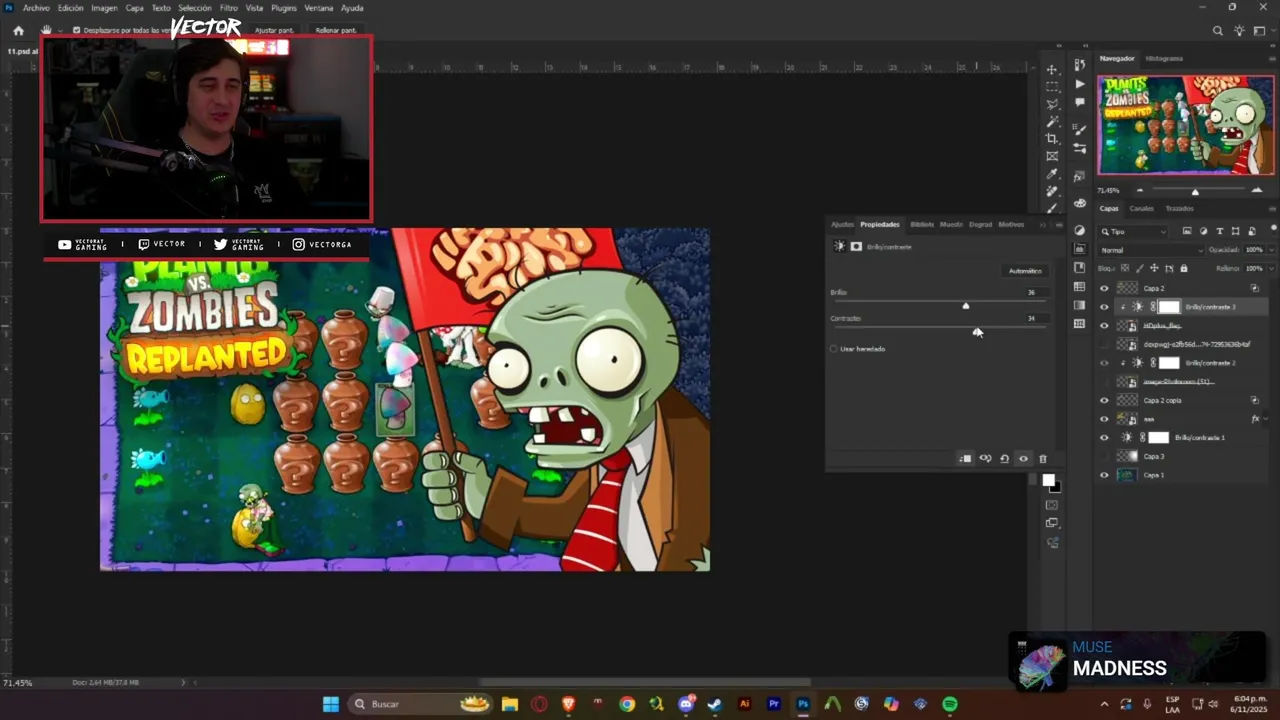Click the Navigator zoom slider handle
The width and height of the screenshot is (1280, 720).
pyautogui.click(x=1194, y=192)
